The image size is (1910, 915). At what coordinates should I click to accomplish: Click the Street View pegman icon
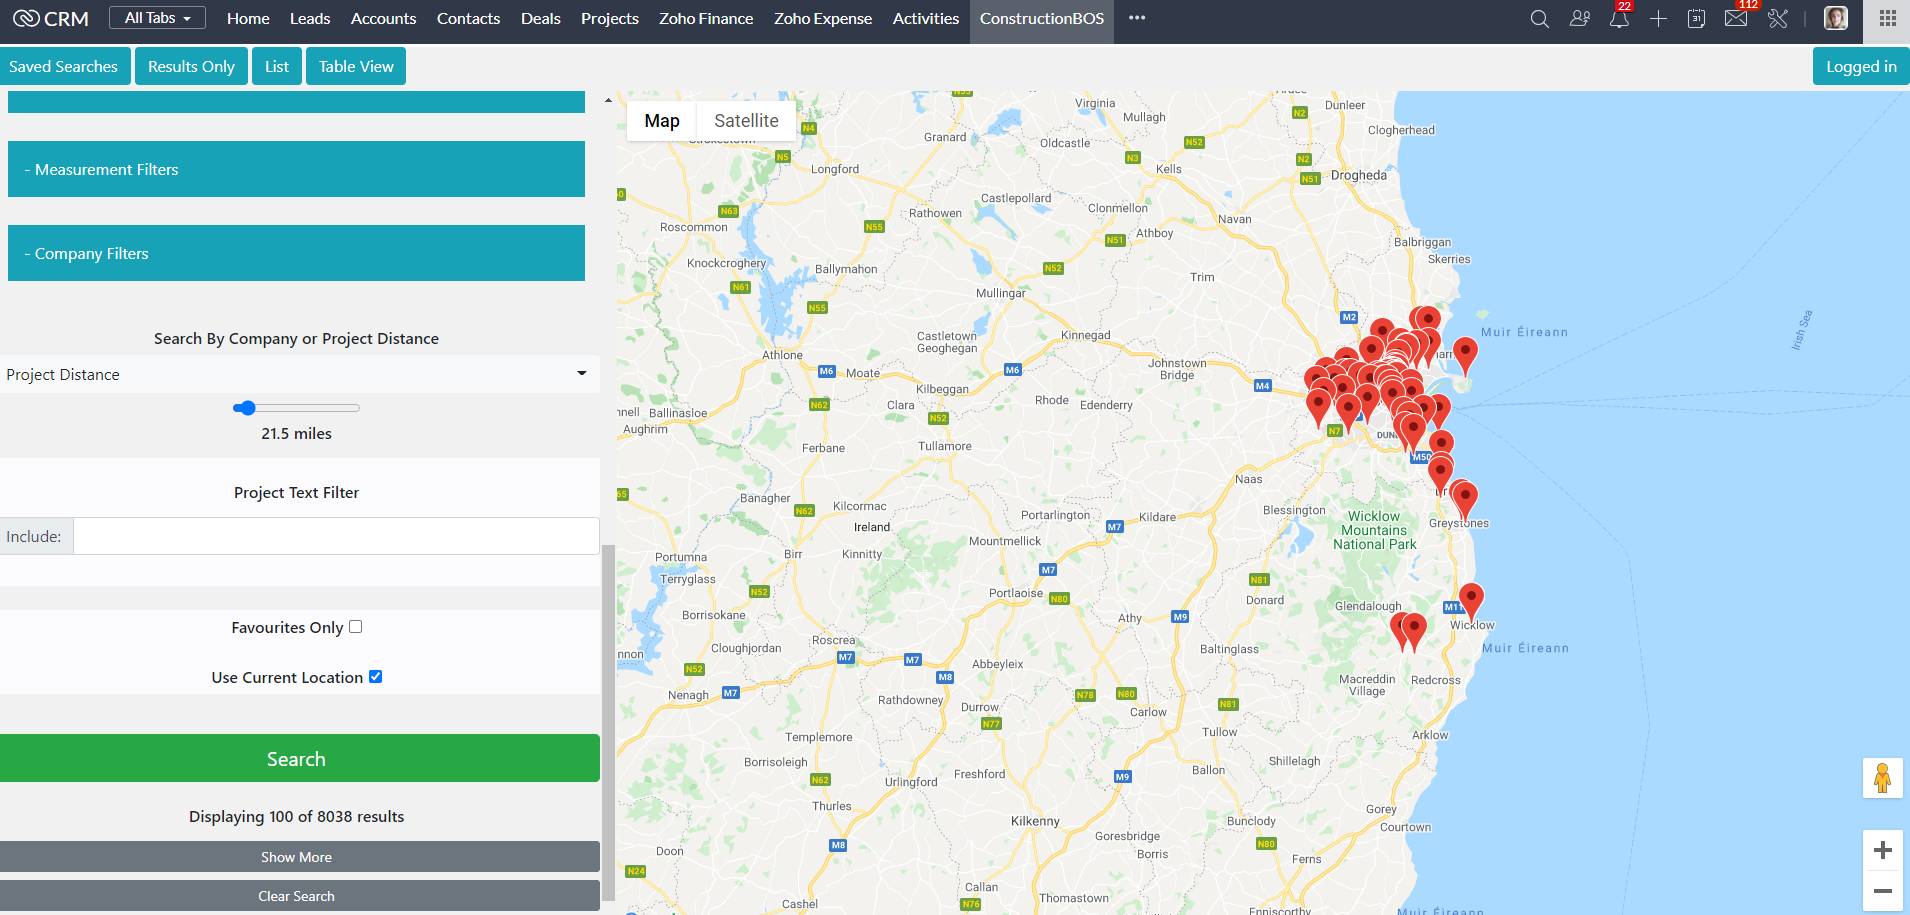[x=1882, y=778]
